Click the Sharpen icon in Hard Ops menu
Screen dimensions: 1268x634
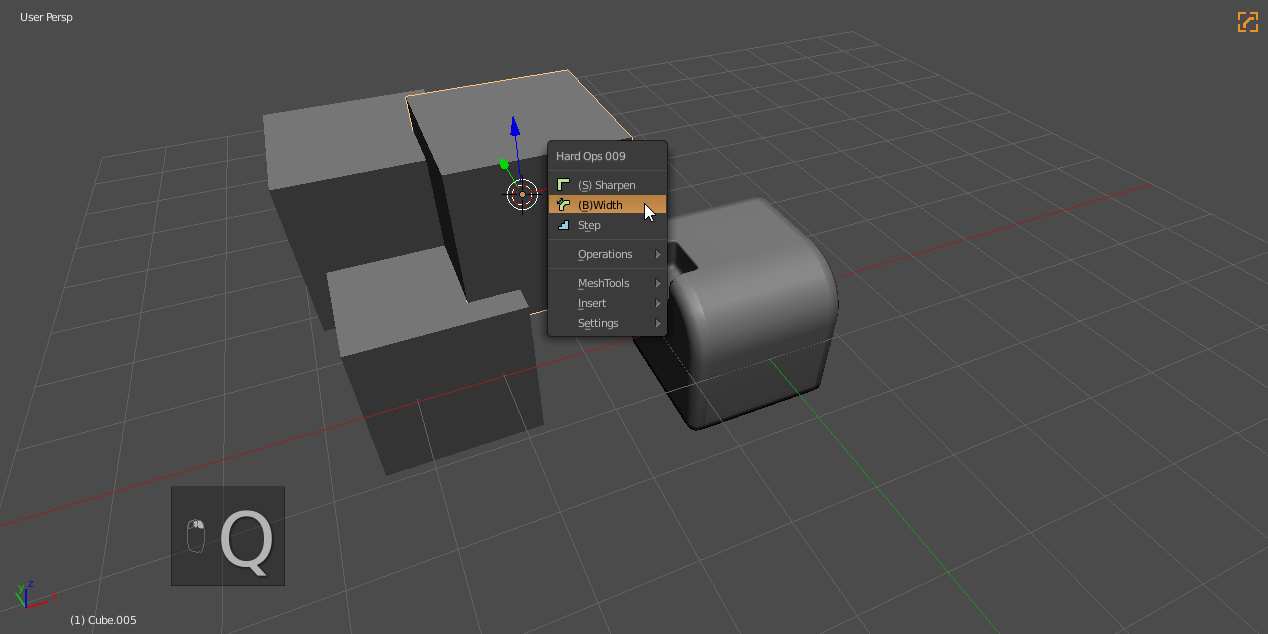click(563, 185)
